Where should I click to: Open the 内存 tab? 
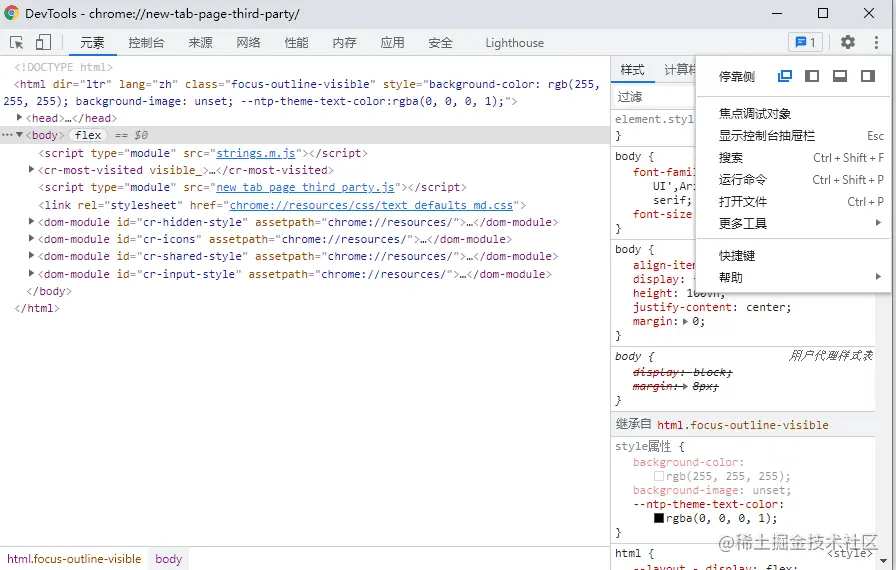[345, 43]
